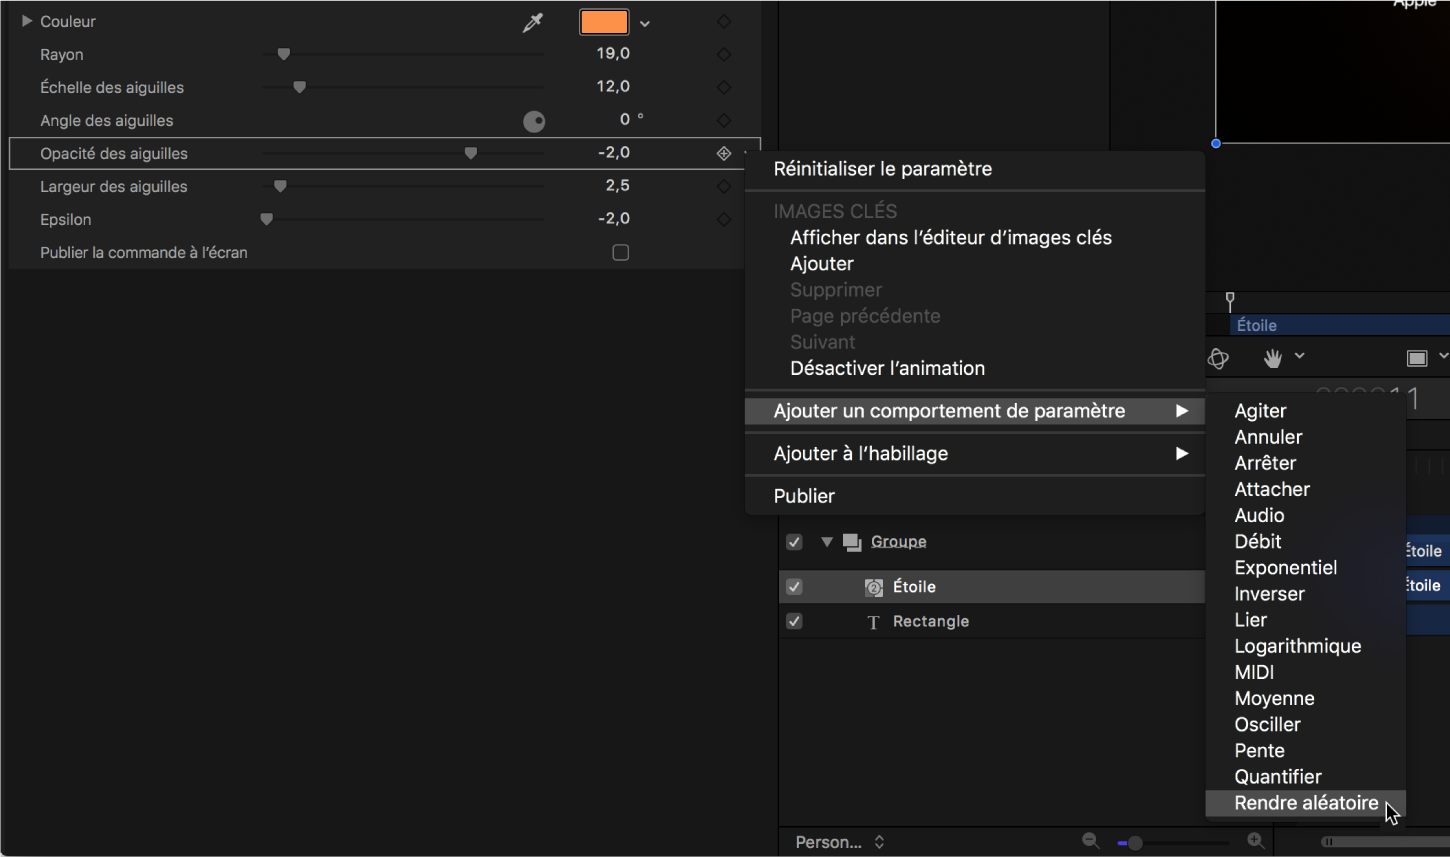
Task: Click the Rayon keyframe diamond
Action: 724,55
